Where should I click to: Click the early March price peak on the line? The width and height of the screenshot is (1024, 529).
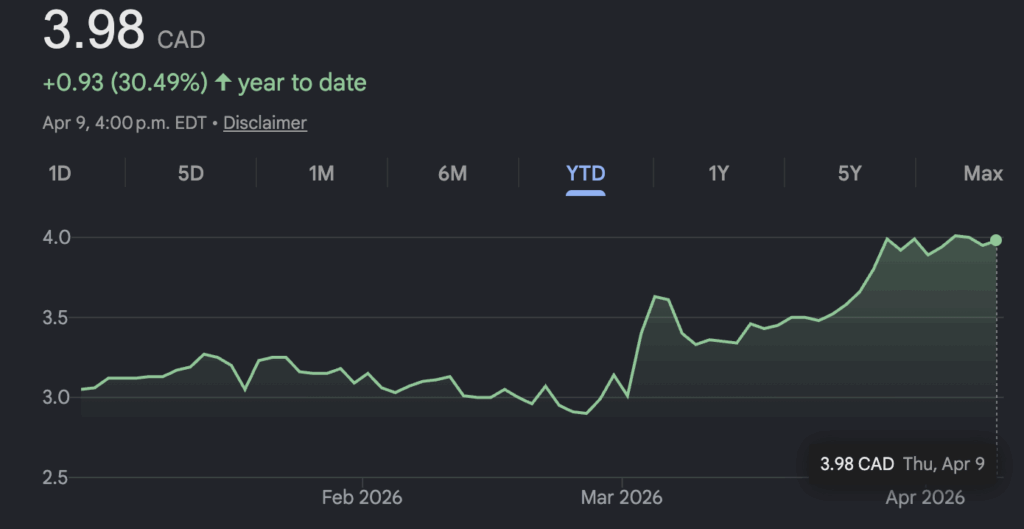(654, 296)
